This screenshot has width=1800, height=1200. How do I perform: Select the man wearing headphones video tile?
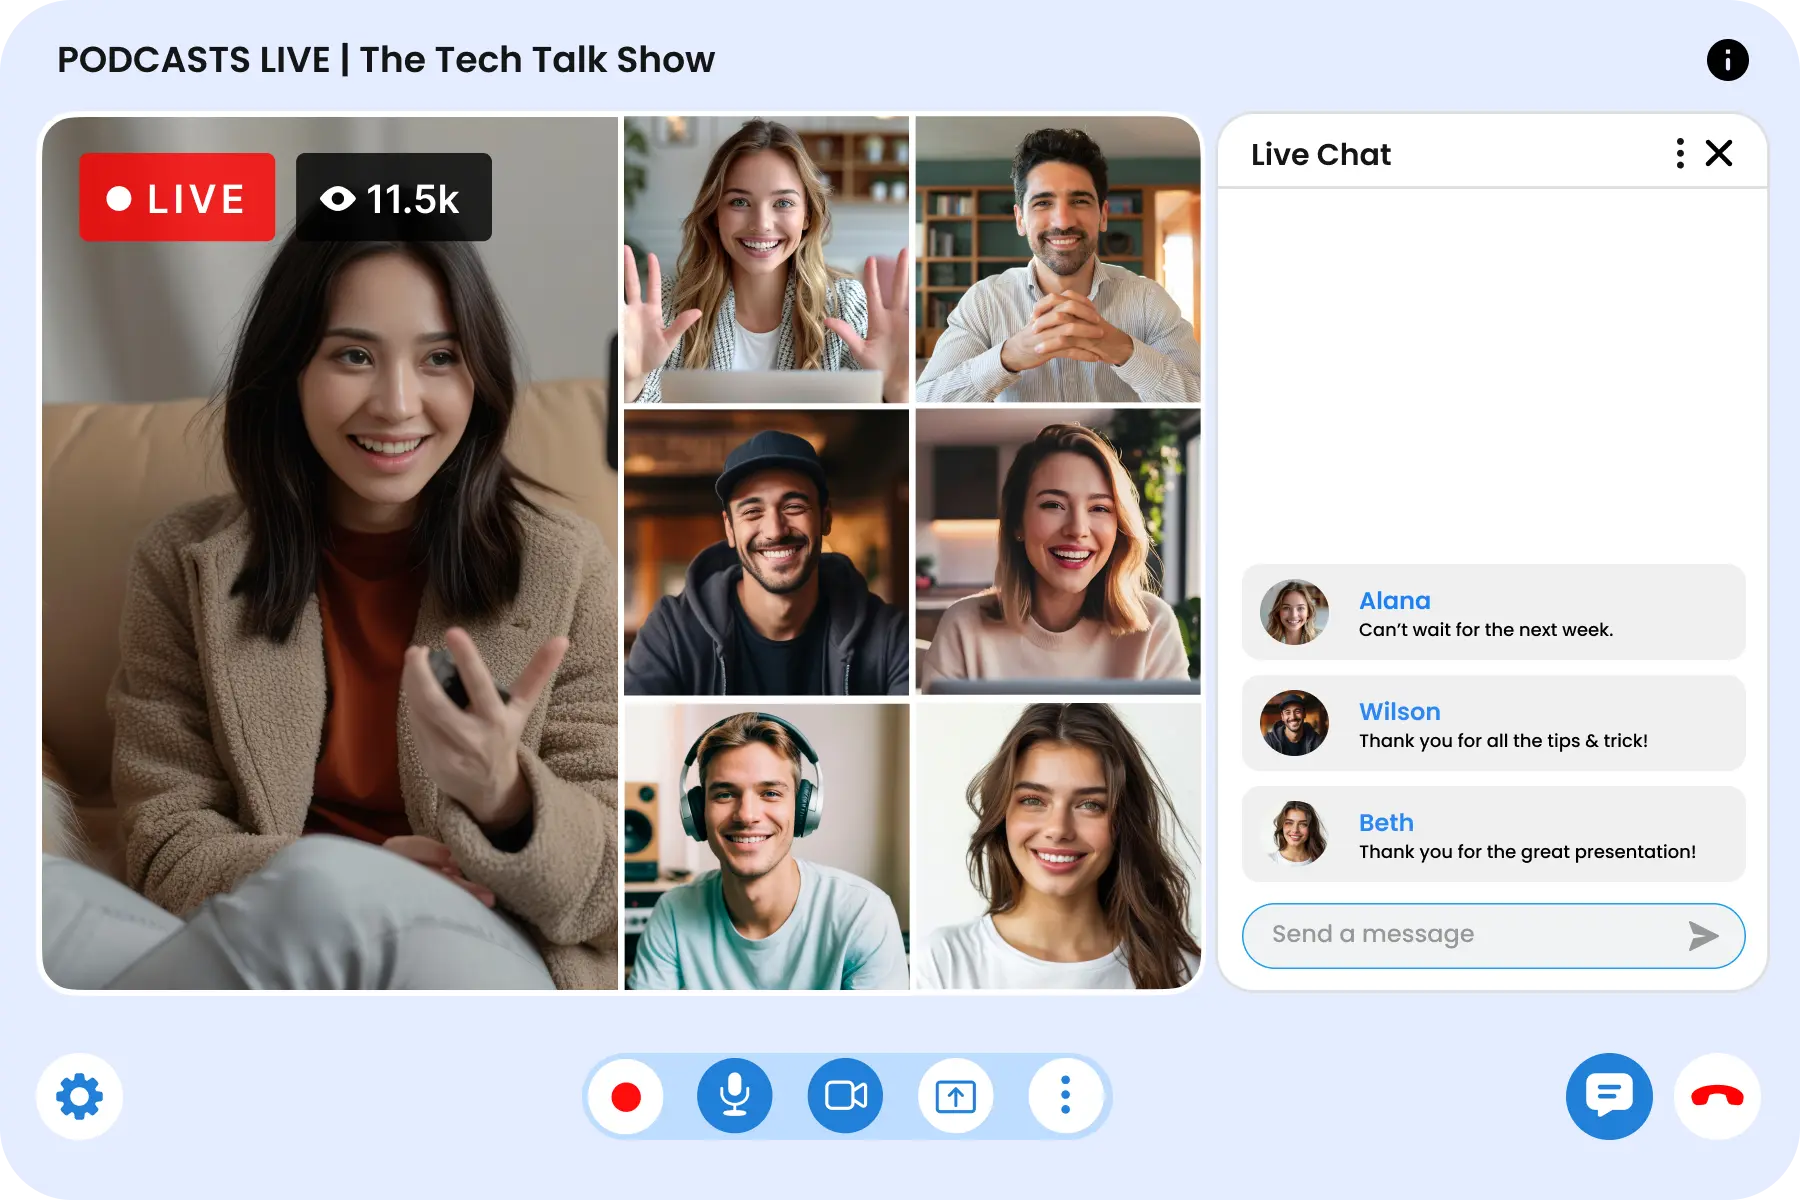click(x=766, y=846)
